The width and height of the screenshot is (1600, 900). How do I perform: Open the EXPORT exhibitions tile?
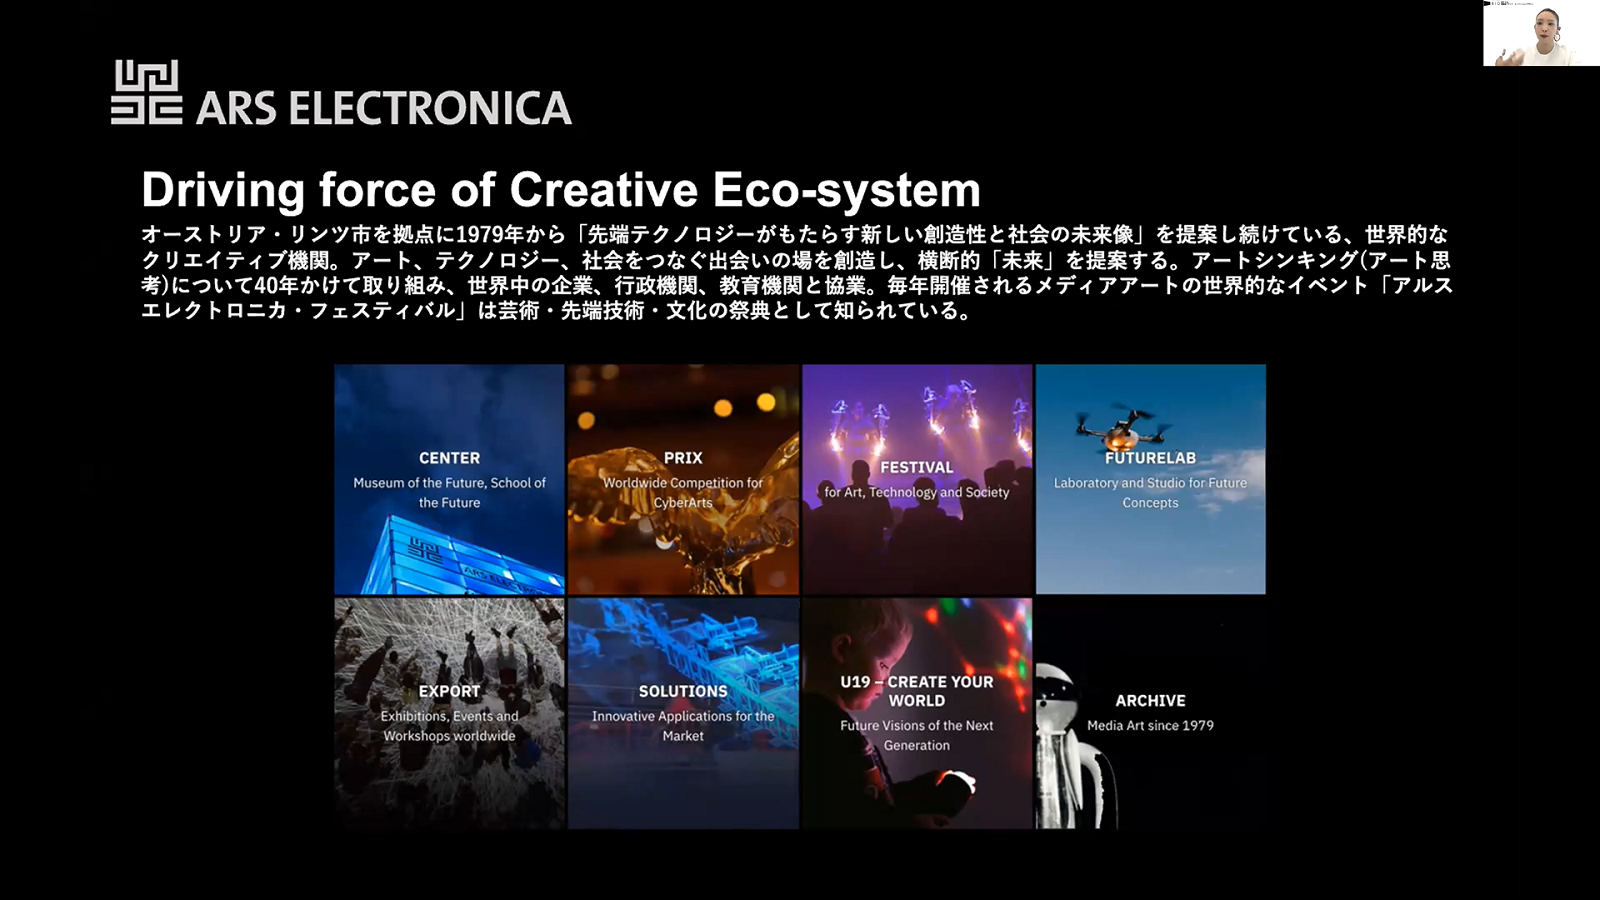point(449,713)
